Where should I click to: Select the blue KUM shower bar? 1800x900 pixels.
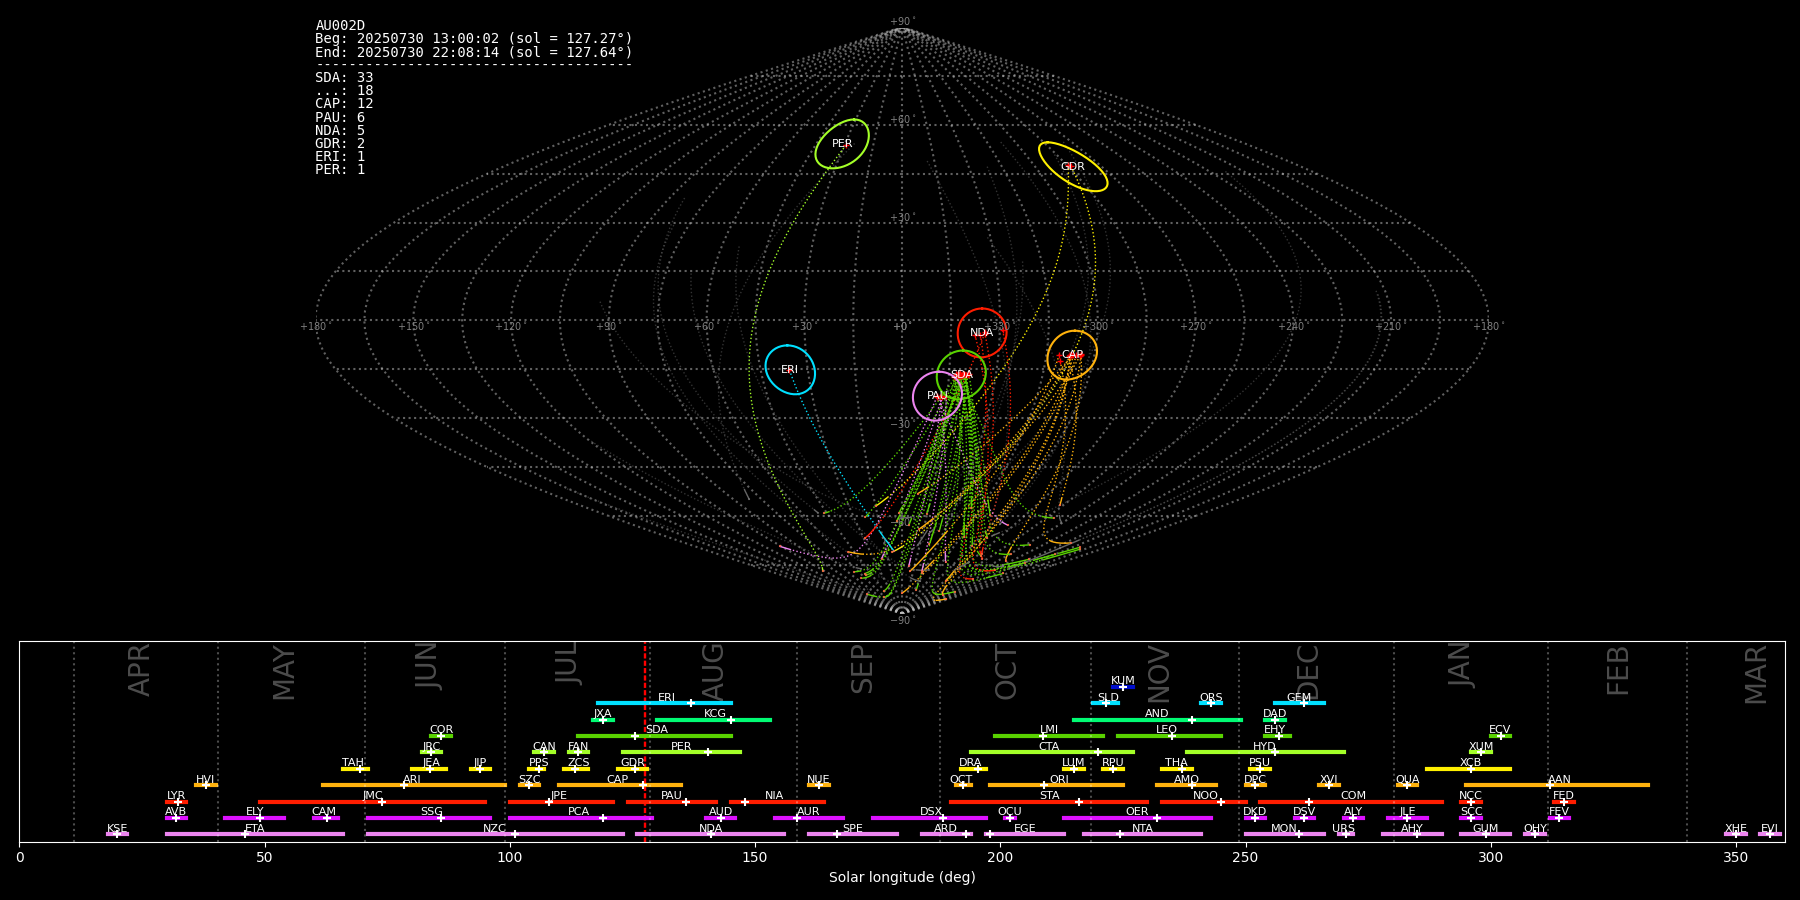tap(1123, 687)
